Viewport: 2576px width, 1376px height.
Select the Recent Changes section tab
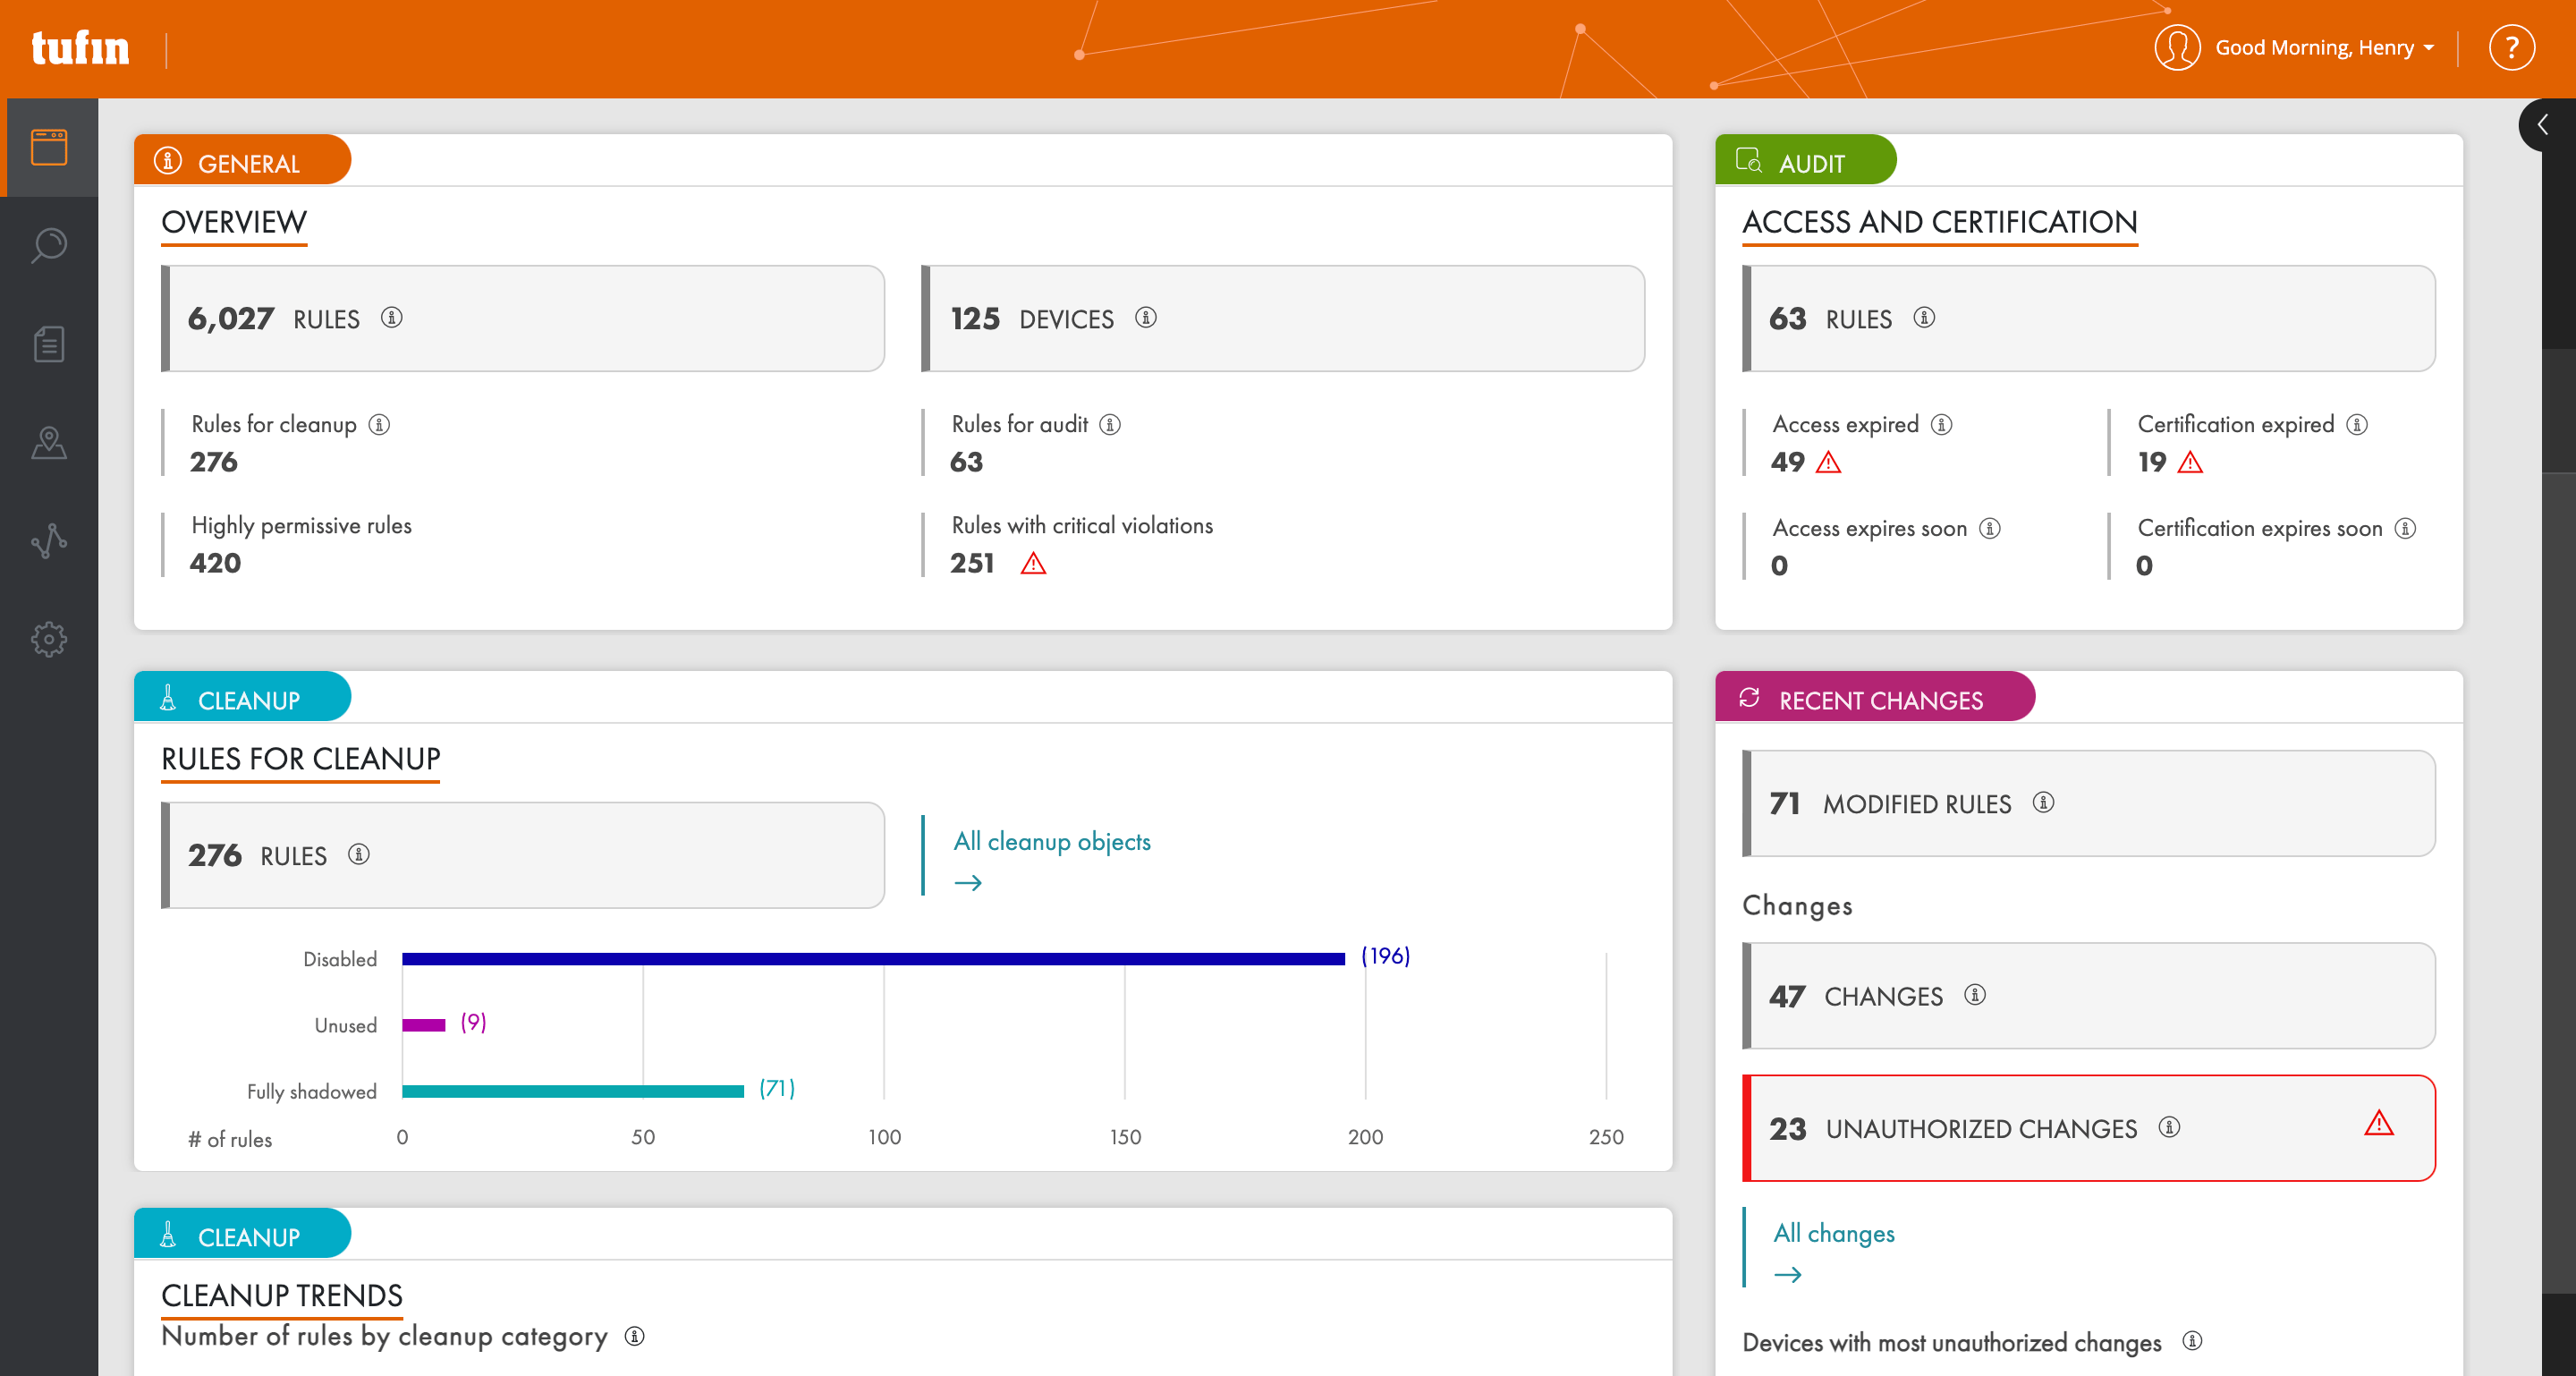click(x=1874, y=698)
